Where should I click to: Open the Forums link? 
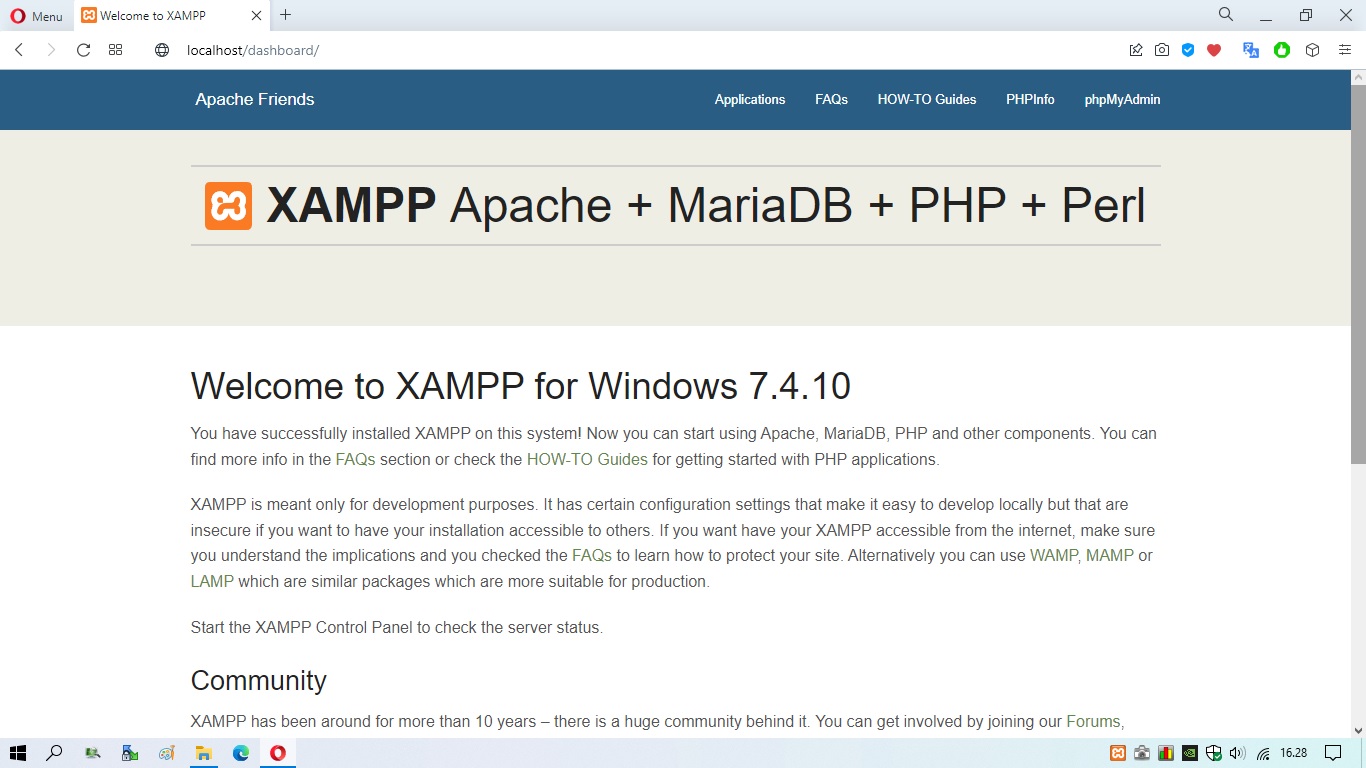click(1093, 721)
